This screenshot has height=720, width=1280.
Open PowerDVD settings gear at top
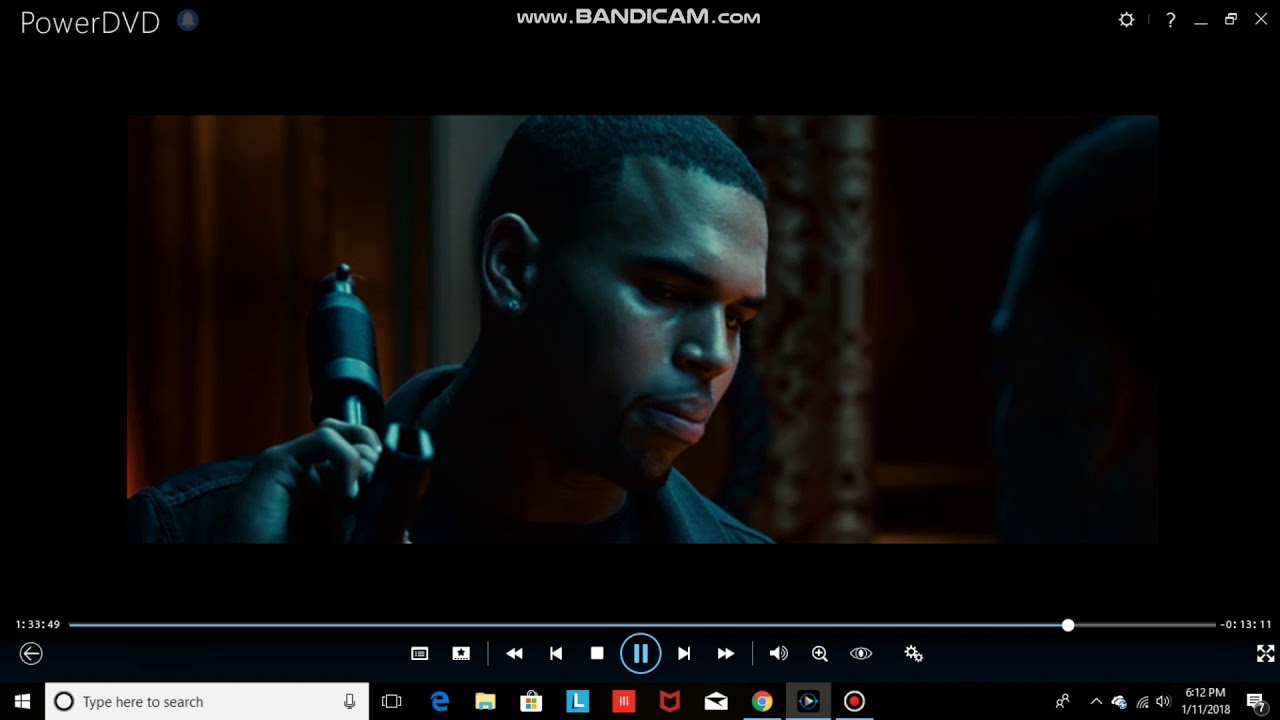pyautogui.click(x=1126, y=20)
